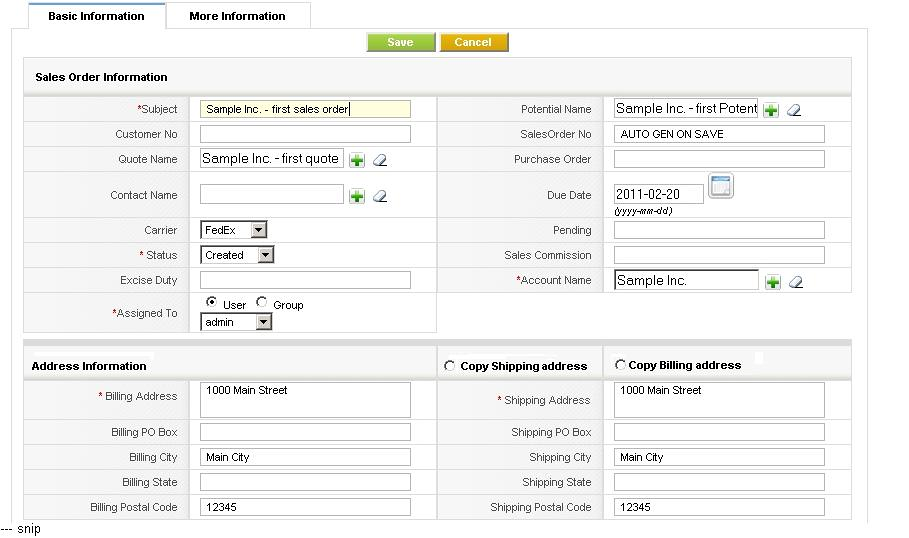
Task: Click the Shipping City field
Action: pyautogui.click(x=719, y=457)
